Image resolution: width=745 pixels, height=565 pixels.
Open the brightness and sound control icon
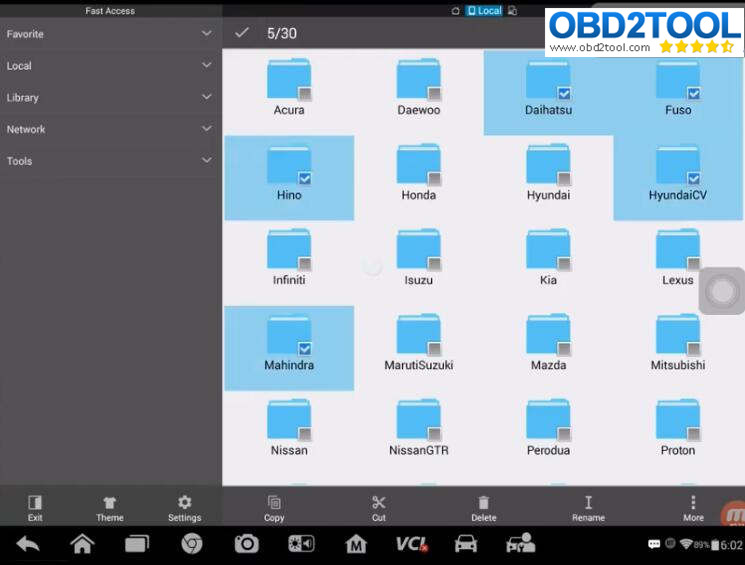[301, 544]
